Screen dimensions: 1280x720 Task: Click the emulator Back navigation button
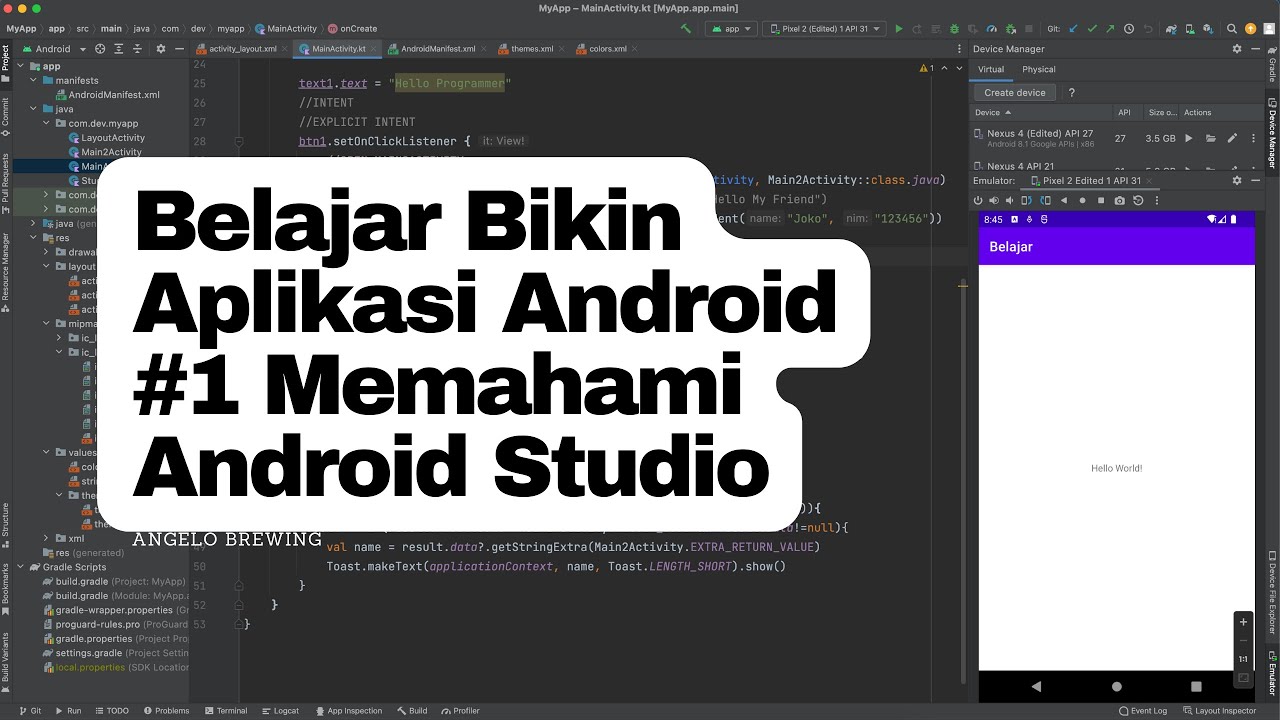click(1036, 686)
